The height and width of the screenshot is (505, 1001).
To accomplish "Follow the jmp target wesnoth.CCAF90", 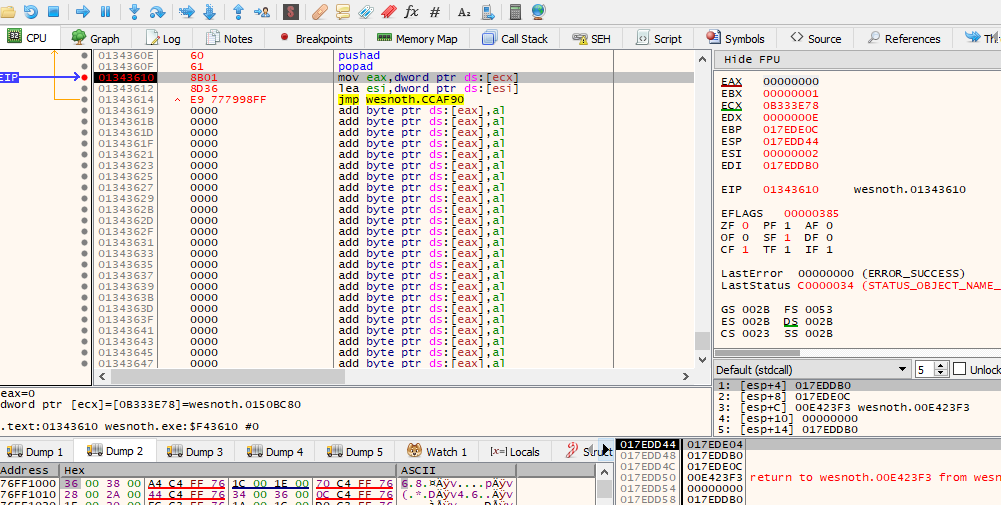I will (414, 100).
